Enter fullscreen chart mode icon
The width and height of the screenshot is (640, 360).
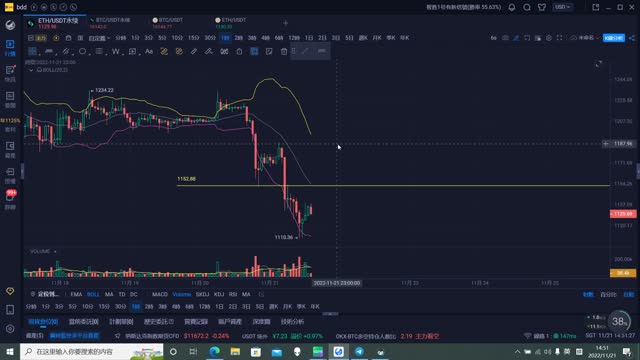pyautogui.click(x=560, y=38)
